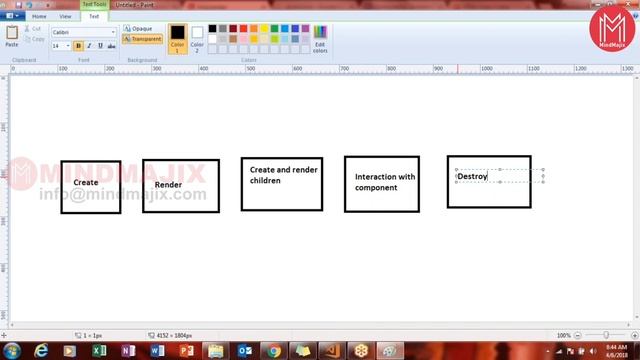Viewport: 640px width, 360px height.
Task: Toggle Underline text formatting
Action: (100, 46)
